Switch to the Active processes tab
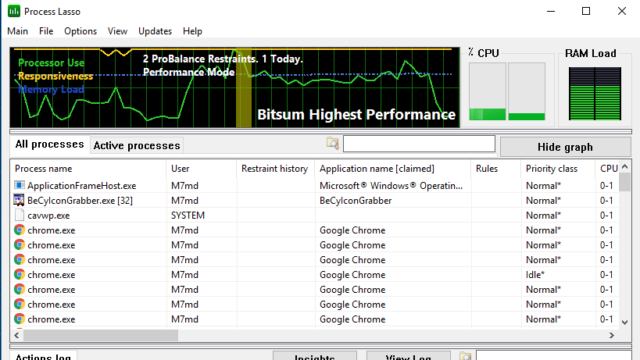The height and width of the screenshot is (360, 640). pyautogui.click(x=137, y=146)
